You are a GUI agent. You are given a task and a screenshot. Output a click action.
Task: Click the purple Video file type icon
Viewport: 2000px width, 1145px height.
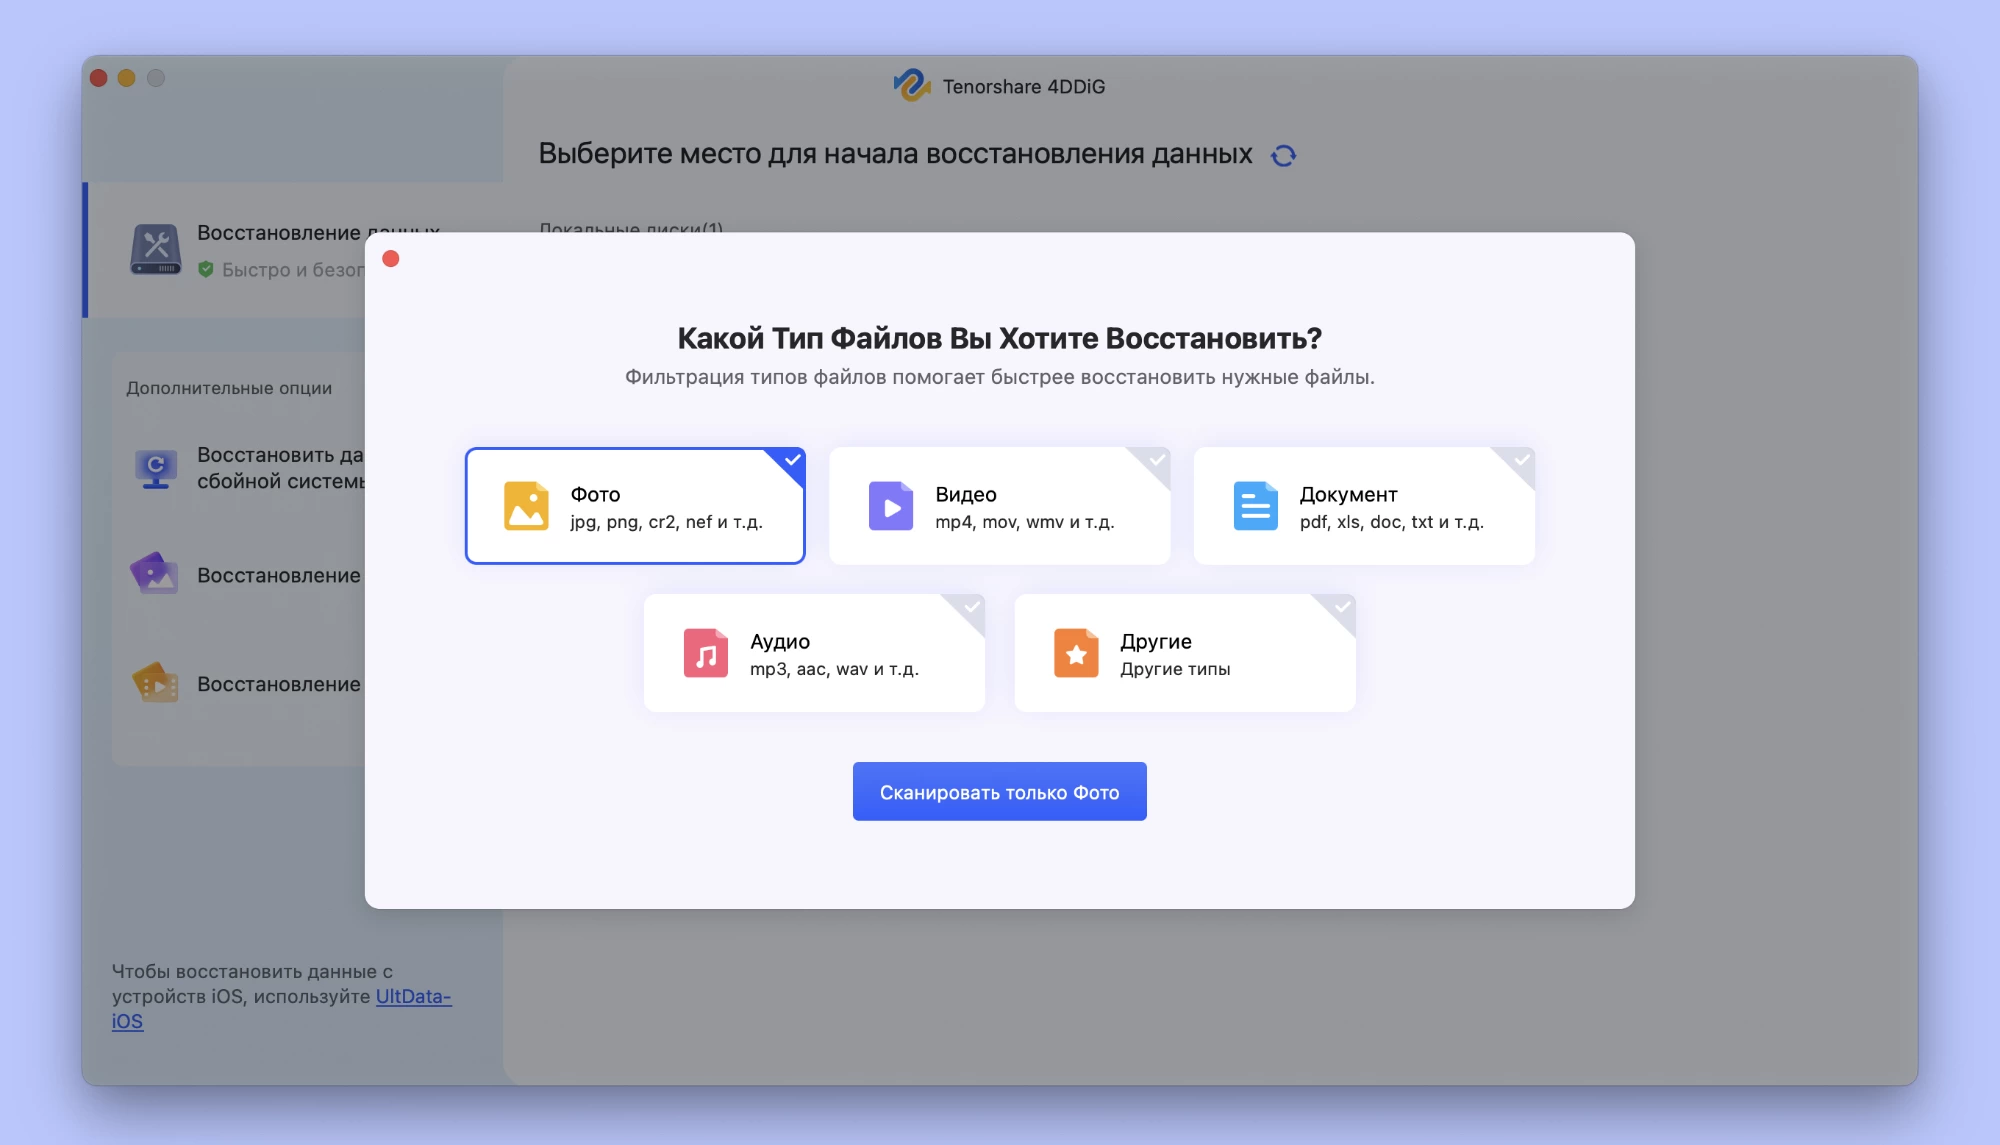(890, 506)
